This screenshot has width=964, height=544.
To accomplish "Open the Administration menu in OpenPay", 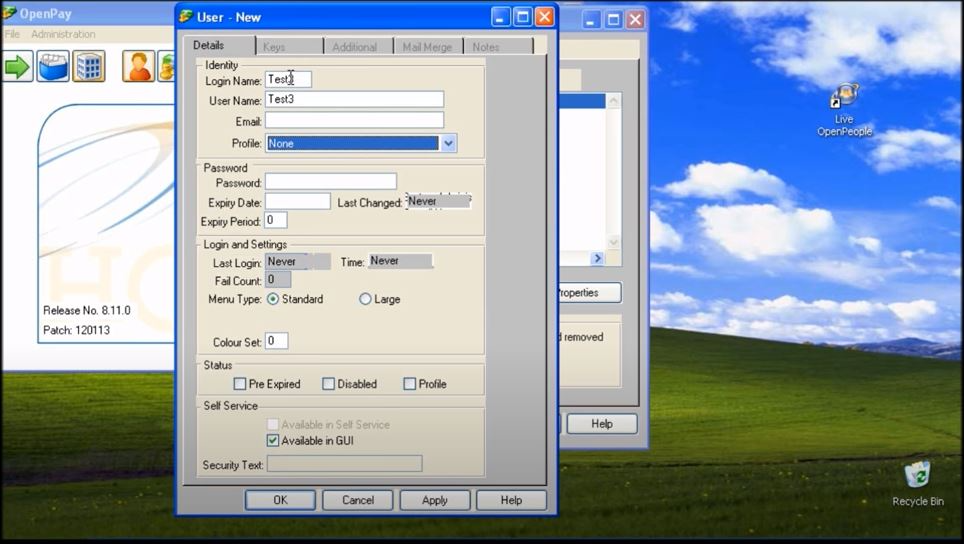I will pyautogui.click(x=63, y=34).
